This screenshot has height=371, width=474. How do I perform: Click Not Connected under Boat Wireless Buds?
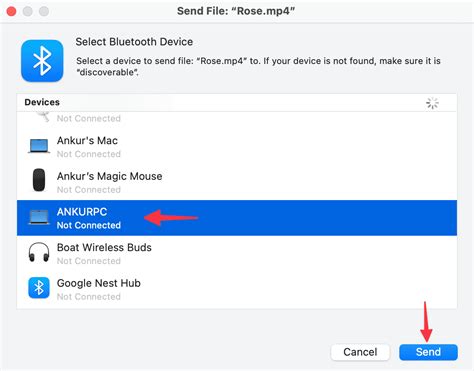[89, 261]
